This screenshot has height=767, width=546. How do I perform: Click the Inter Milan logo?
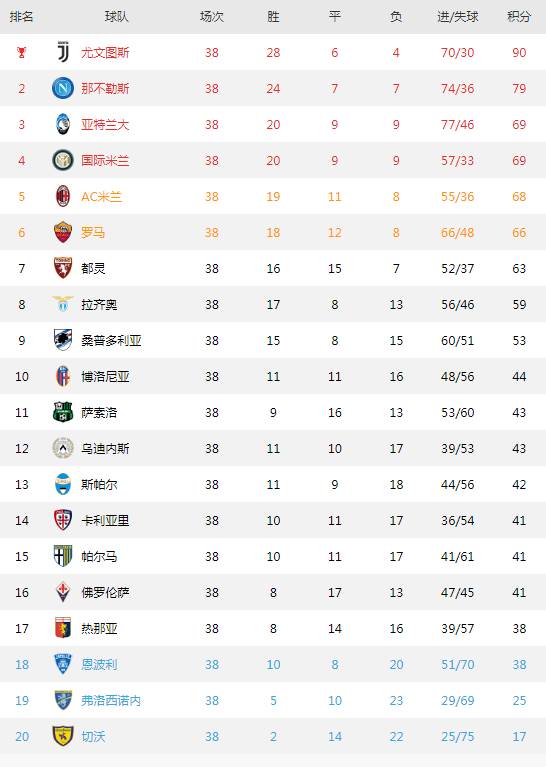63,160
